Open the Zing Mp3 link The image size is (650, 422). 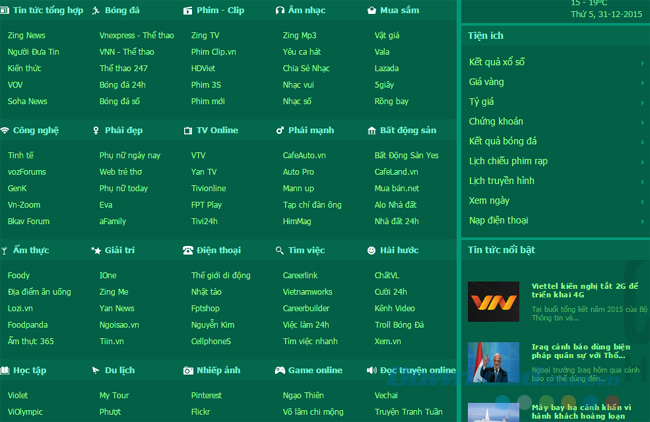tap(299, 35)
